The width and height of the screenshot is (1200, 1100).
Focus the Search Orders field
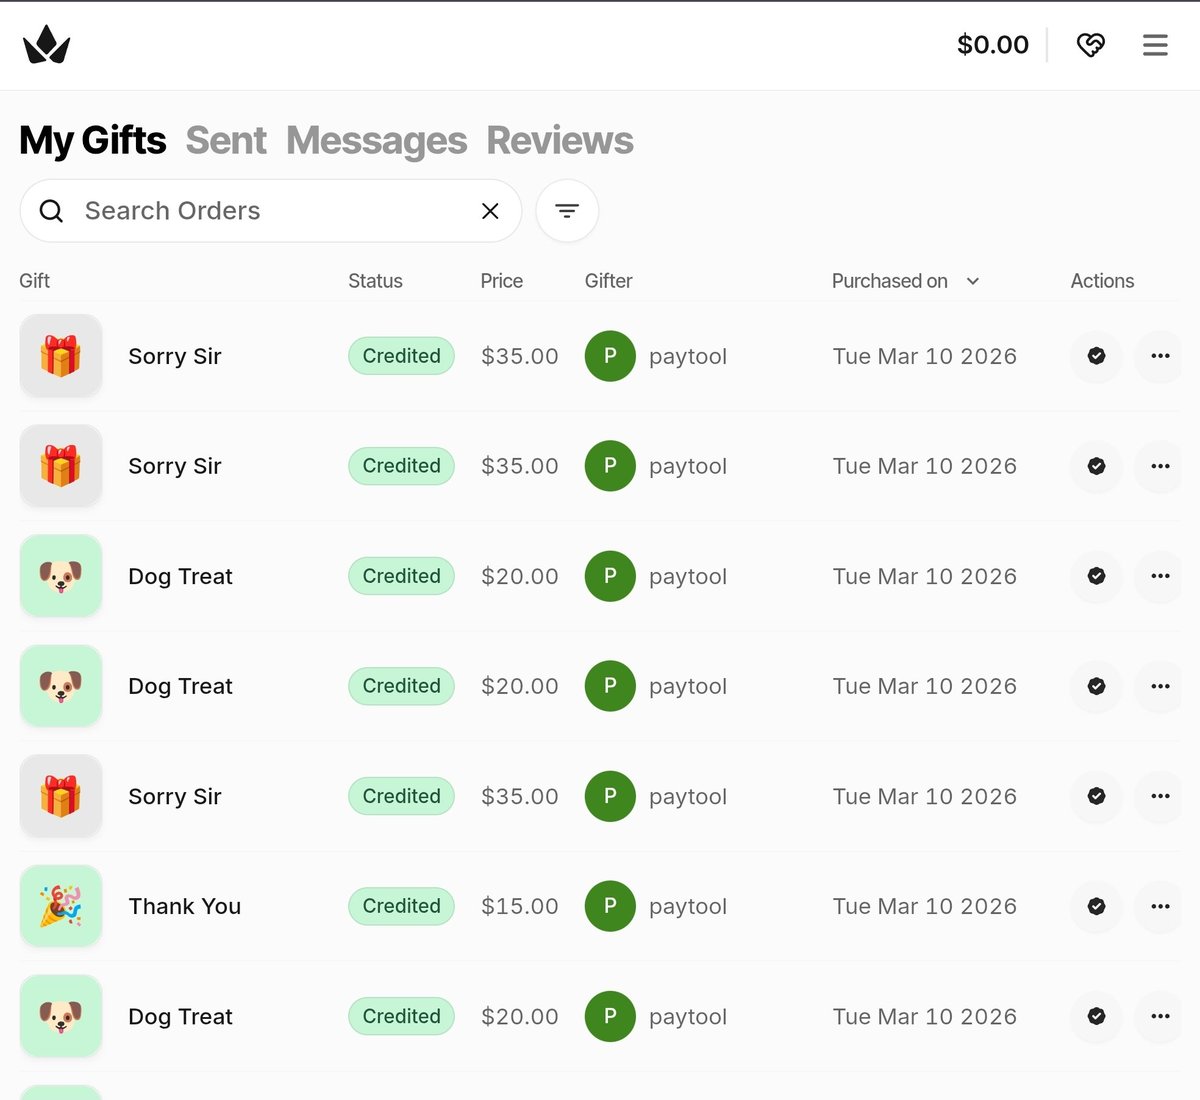271,211
